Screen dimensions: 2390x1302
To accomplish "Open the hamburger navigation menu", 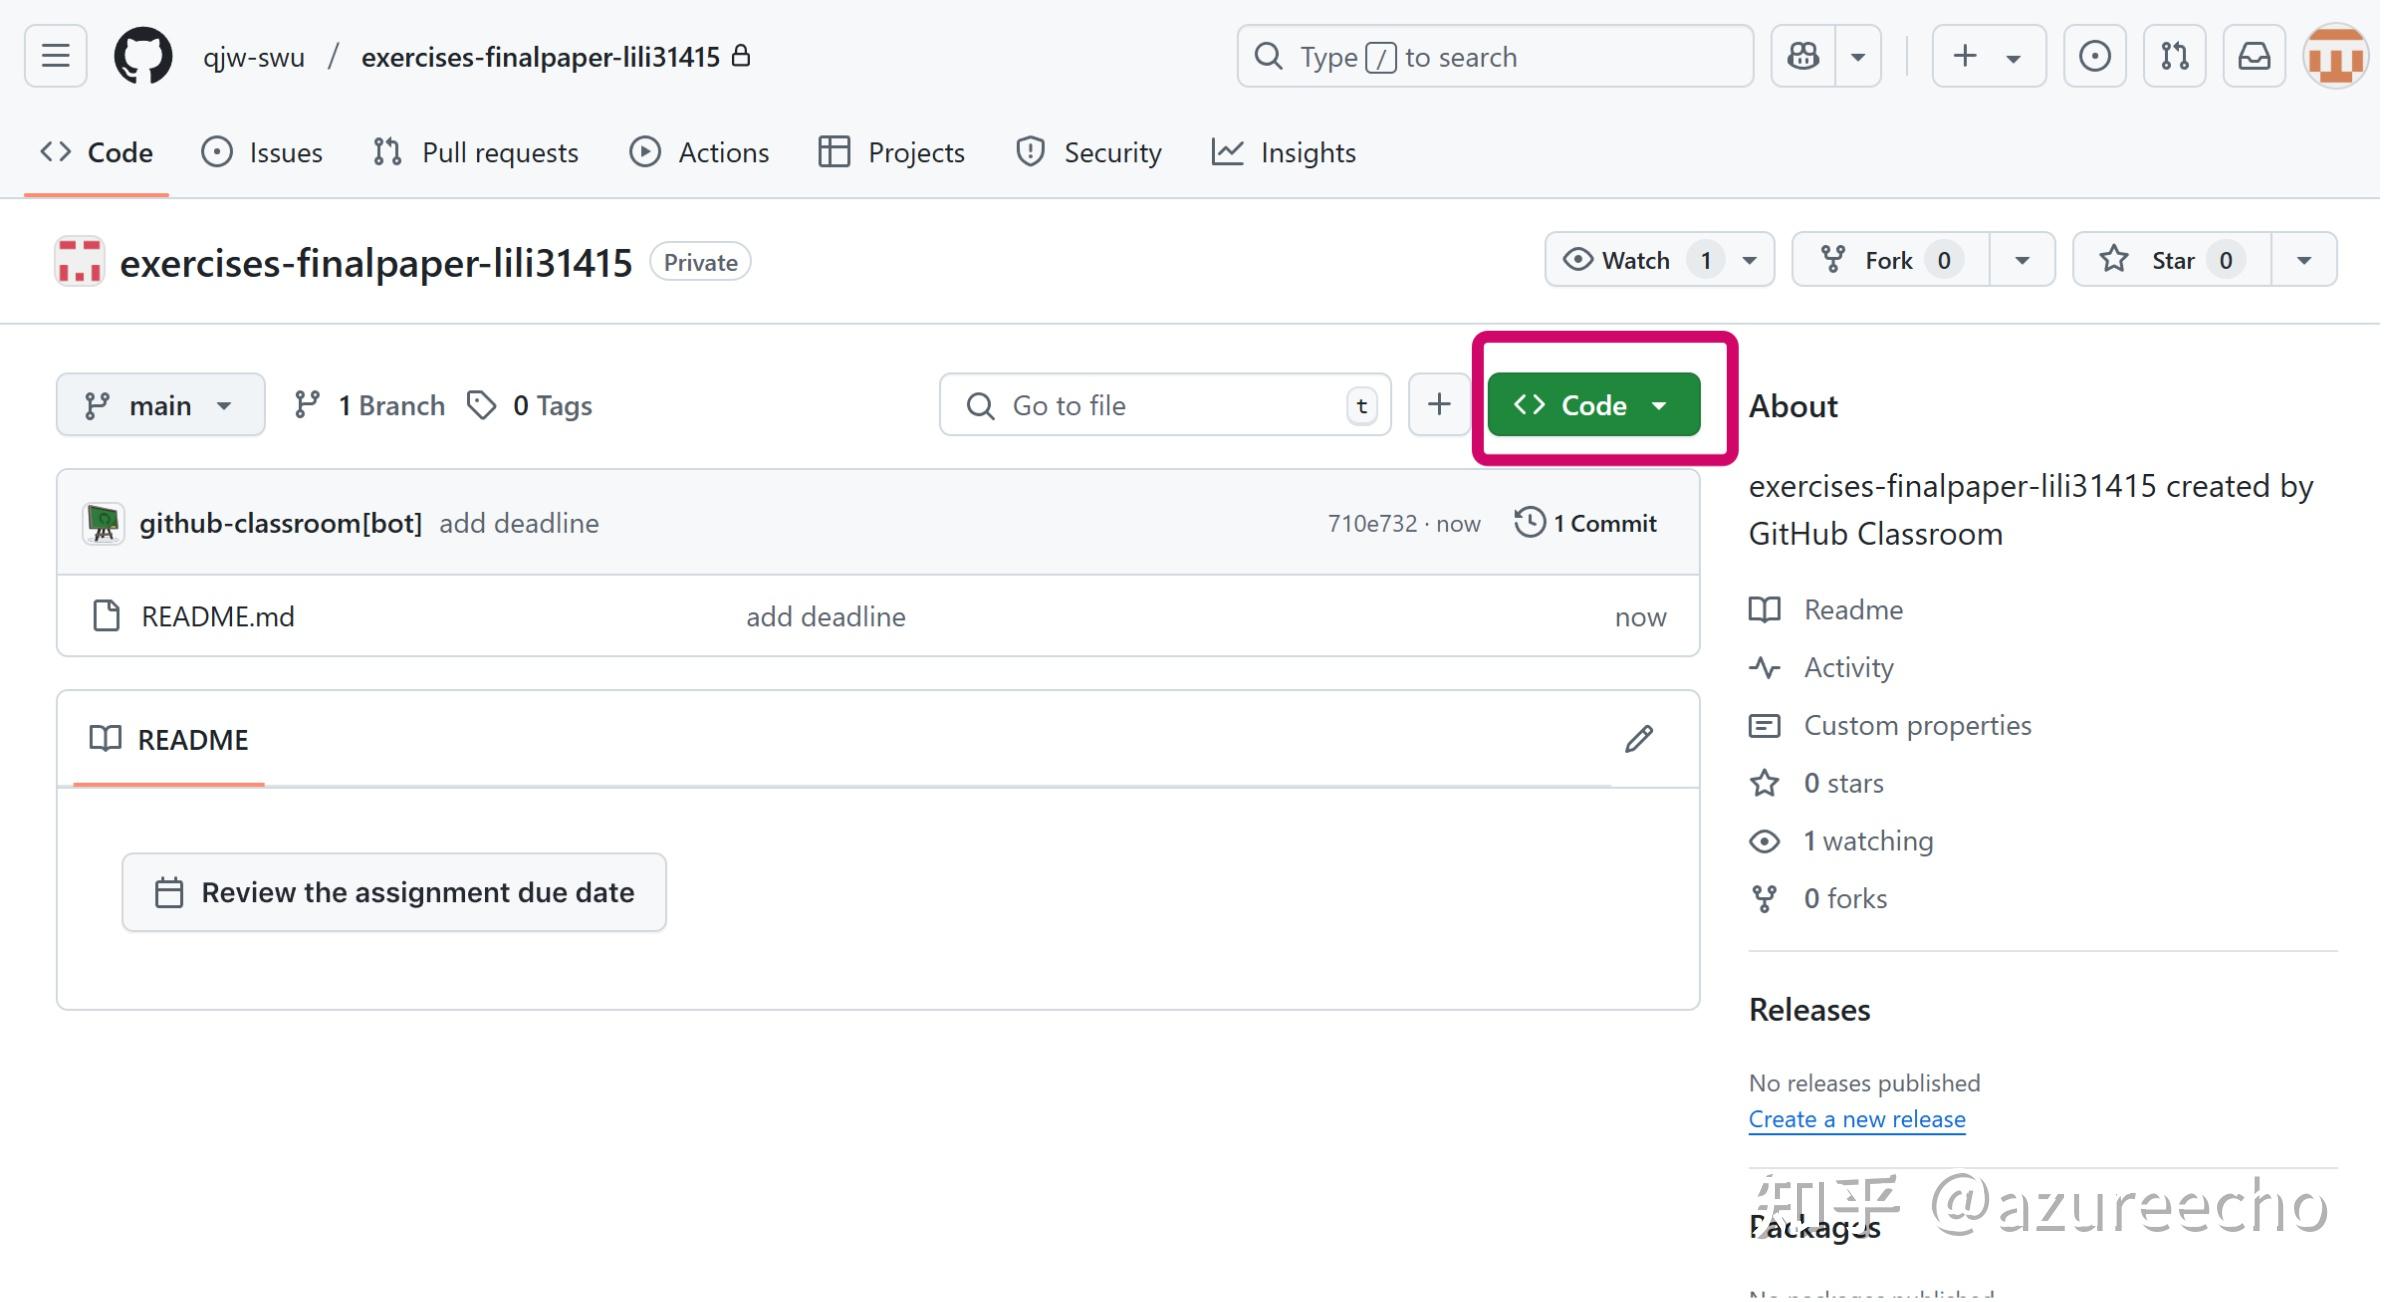I will [55, 56].
